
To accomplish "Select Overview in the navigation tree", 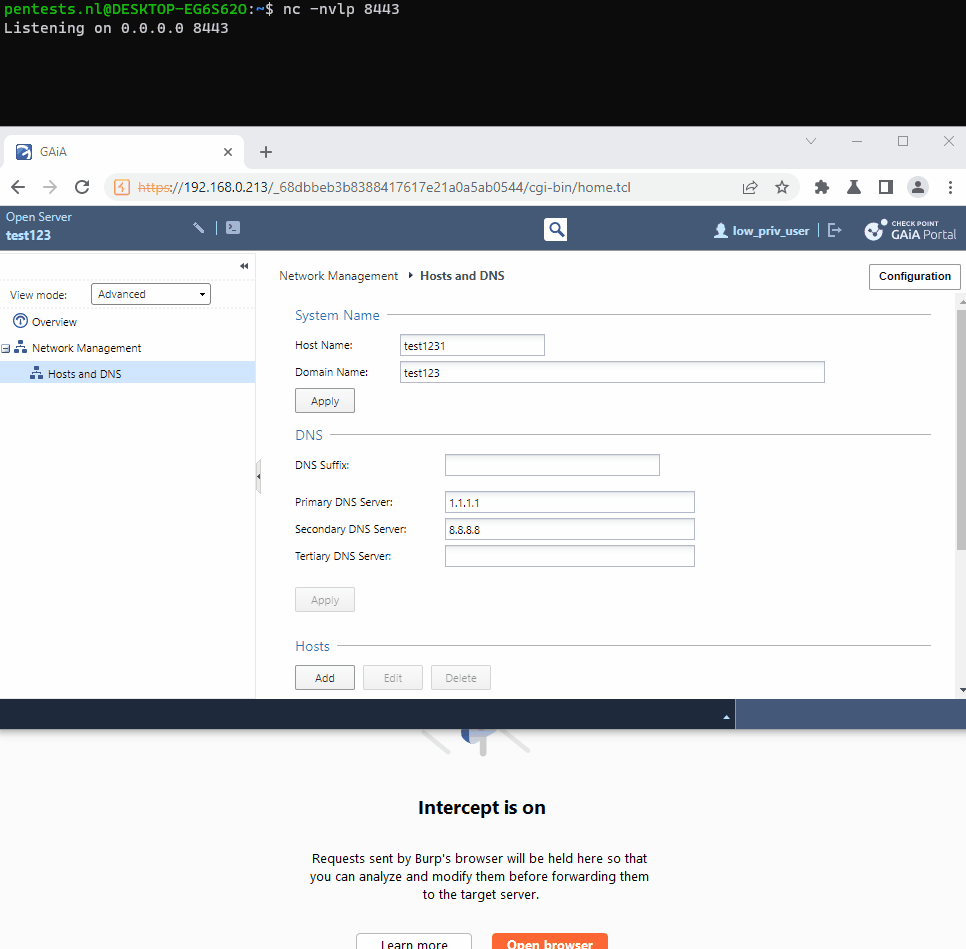I will click(54, 322).
